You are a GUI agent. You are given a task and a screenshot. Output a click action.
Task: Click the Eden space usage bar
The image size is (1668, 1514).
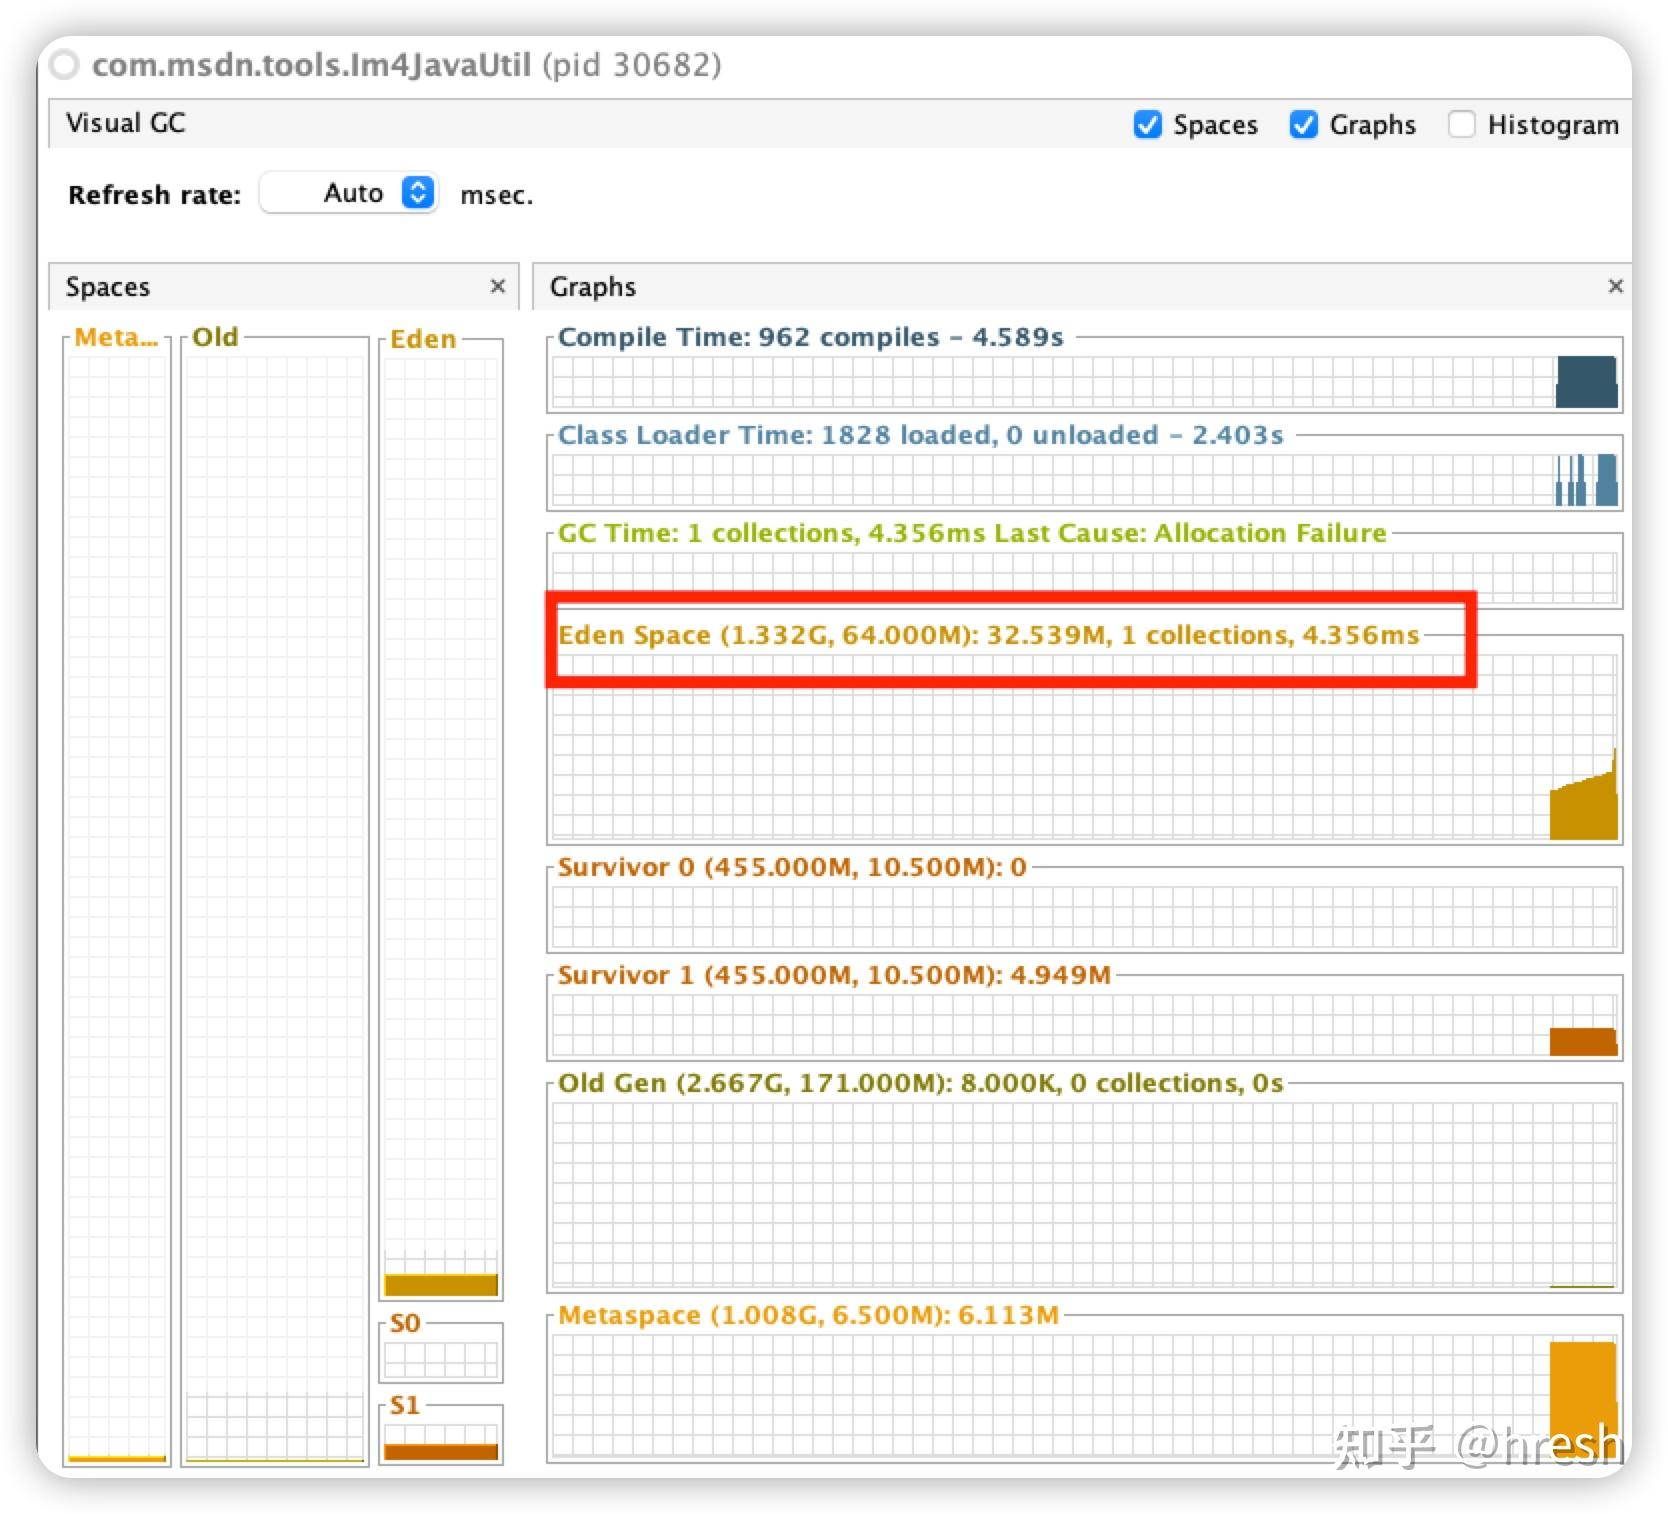441,1285
